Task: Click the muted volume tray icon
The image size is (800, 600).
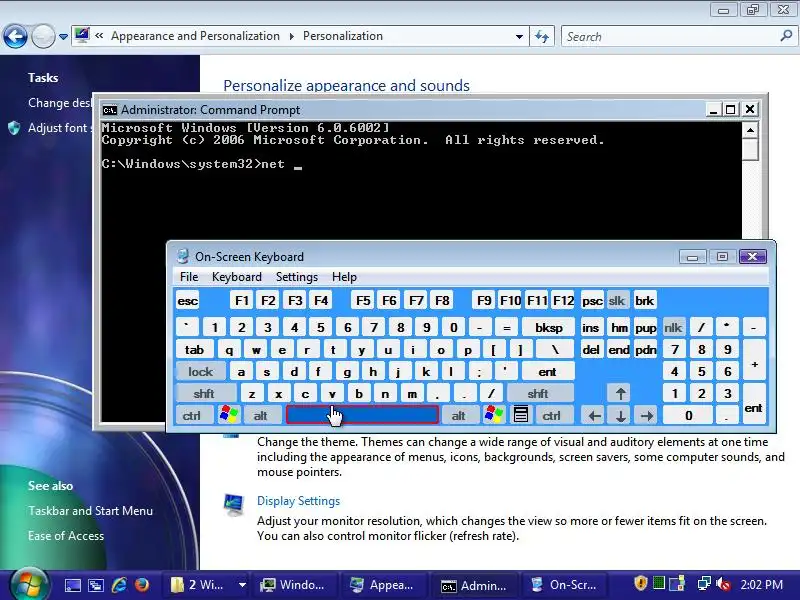Action: 723,584
